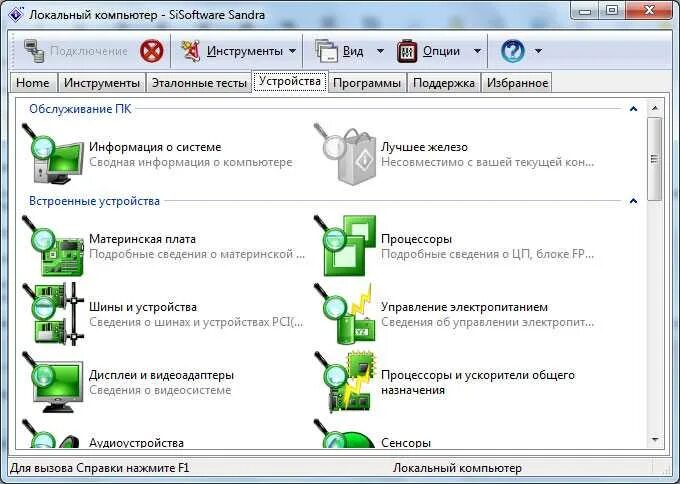Switch to the Избранное tab
Screen dimensions: 680x484
point(517,83)
